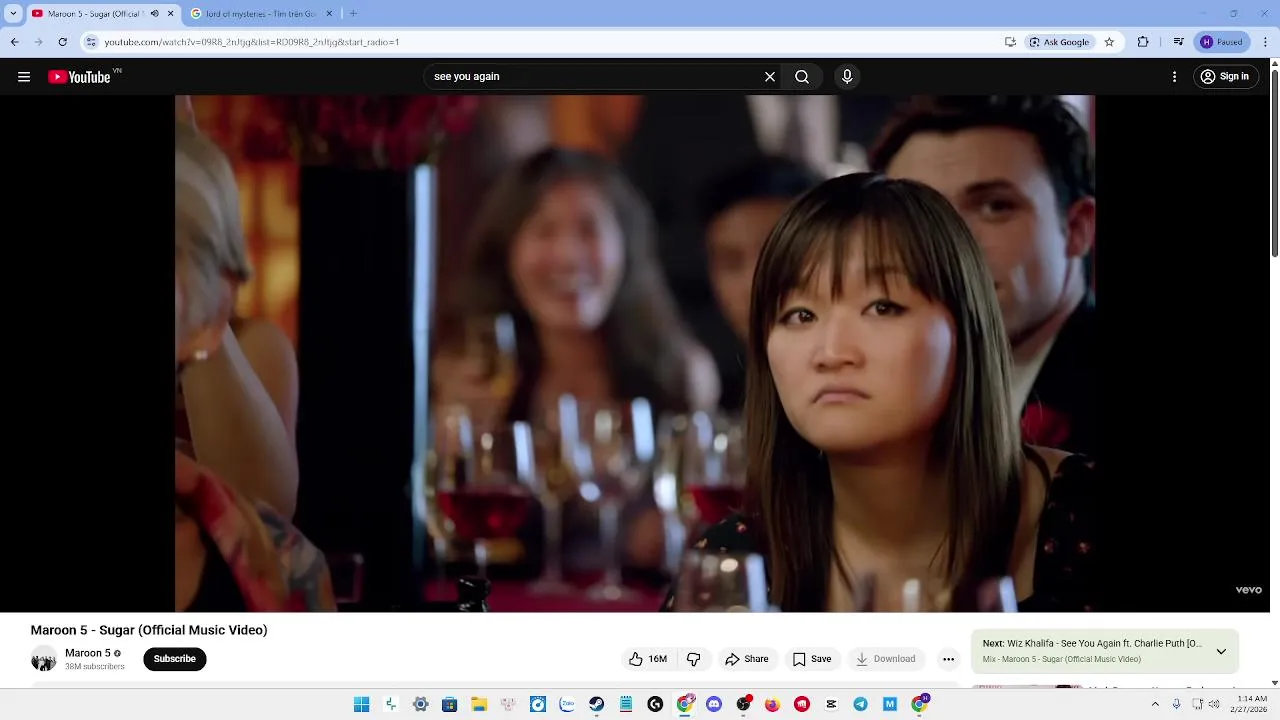
Task: Install app icon in address bar
Action: pos(1010,42)
